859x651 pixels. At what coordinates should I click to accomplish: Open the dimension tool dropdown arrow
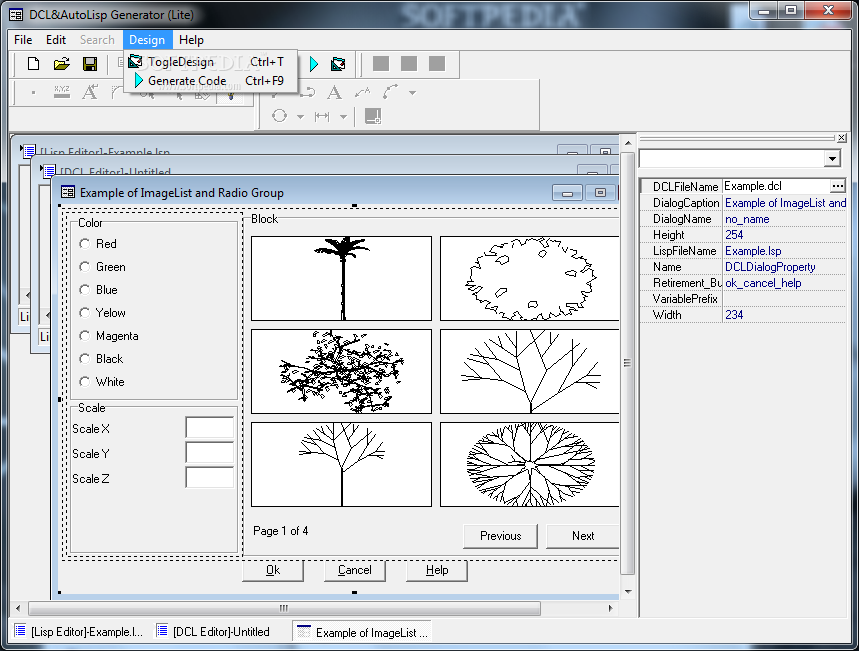[x=343, y=116]
